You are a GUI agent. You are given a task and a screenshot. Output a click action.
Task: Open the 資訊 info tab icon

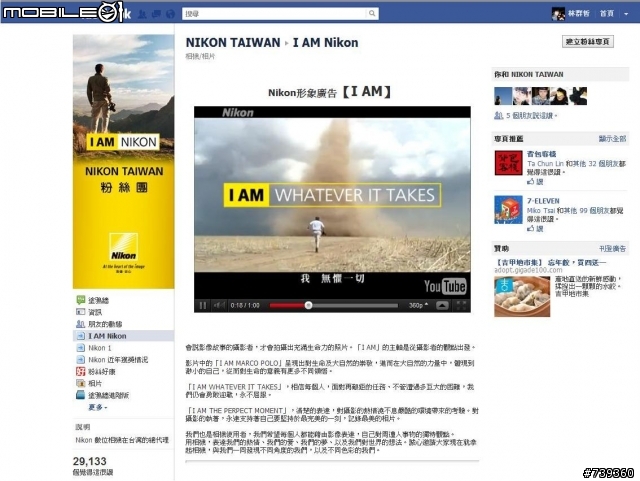(81, 312)
